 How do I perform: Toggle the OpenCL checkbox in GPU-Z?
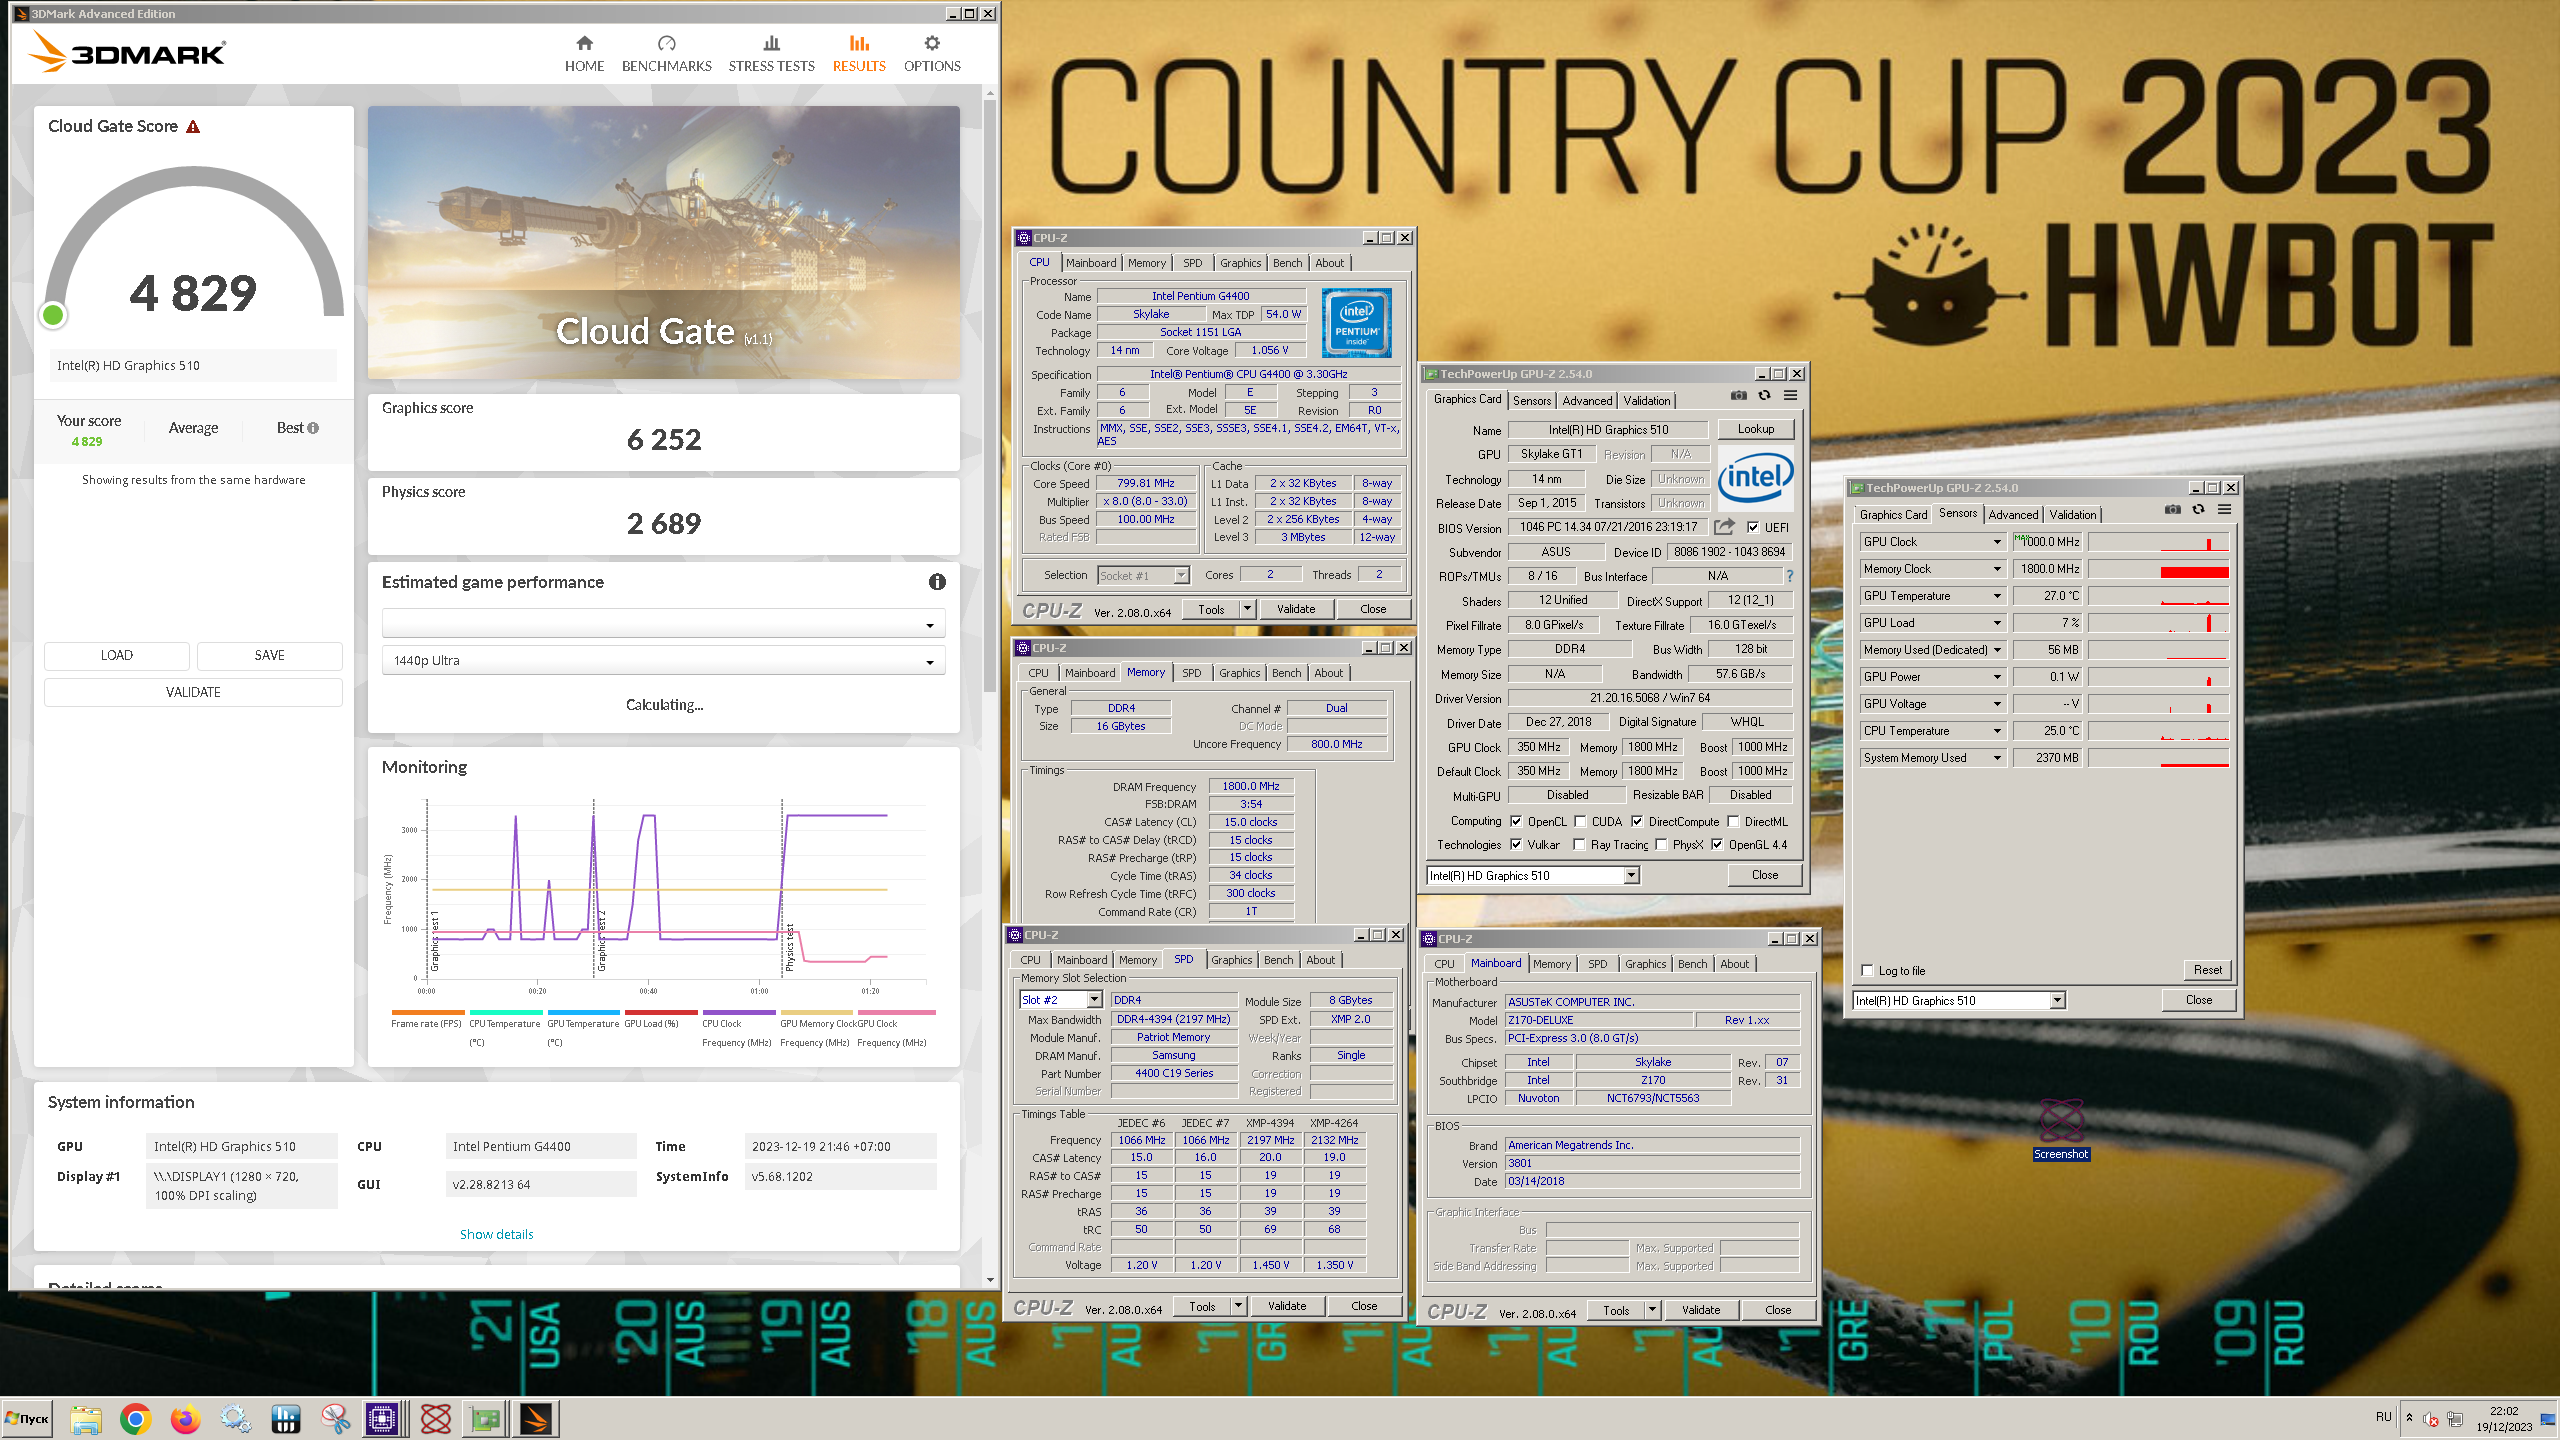pos(1516,822)
